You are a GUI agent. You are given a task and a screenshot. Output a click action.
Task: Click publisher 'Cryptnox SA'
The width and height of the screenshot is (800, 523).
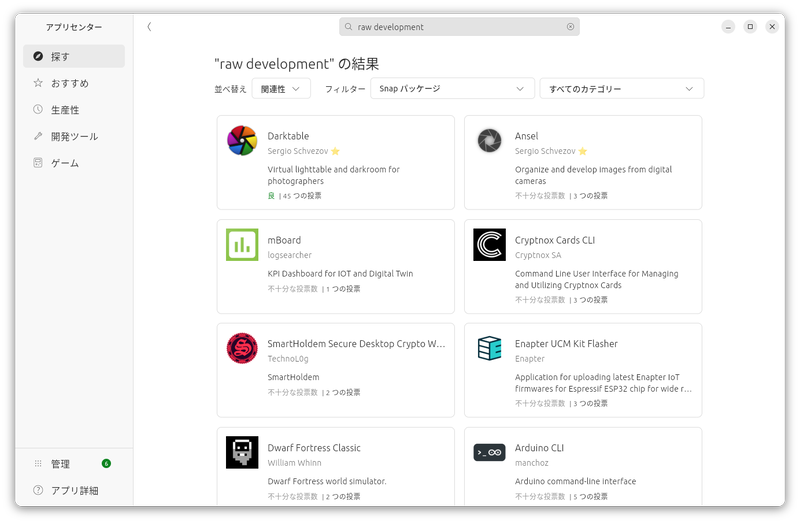tap(538, 255)
